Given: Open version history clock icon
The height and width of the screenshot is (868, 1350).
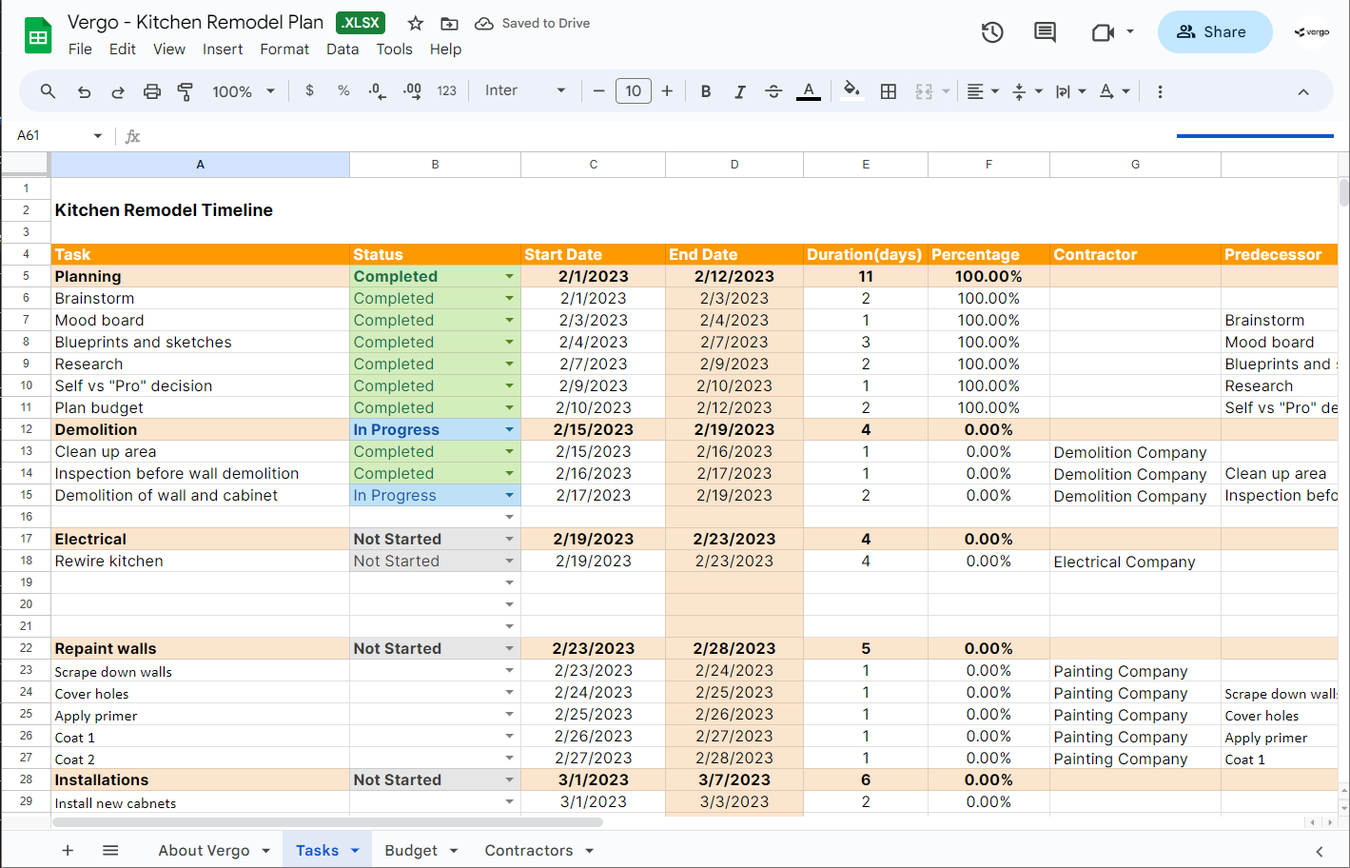Looking at the screenshot, I should (991, 32).
